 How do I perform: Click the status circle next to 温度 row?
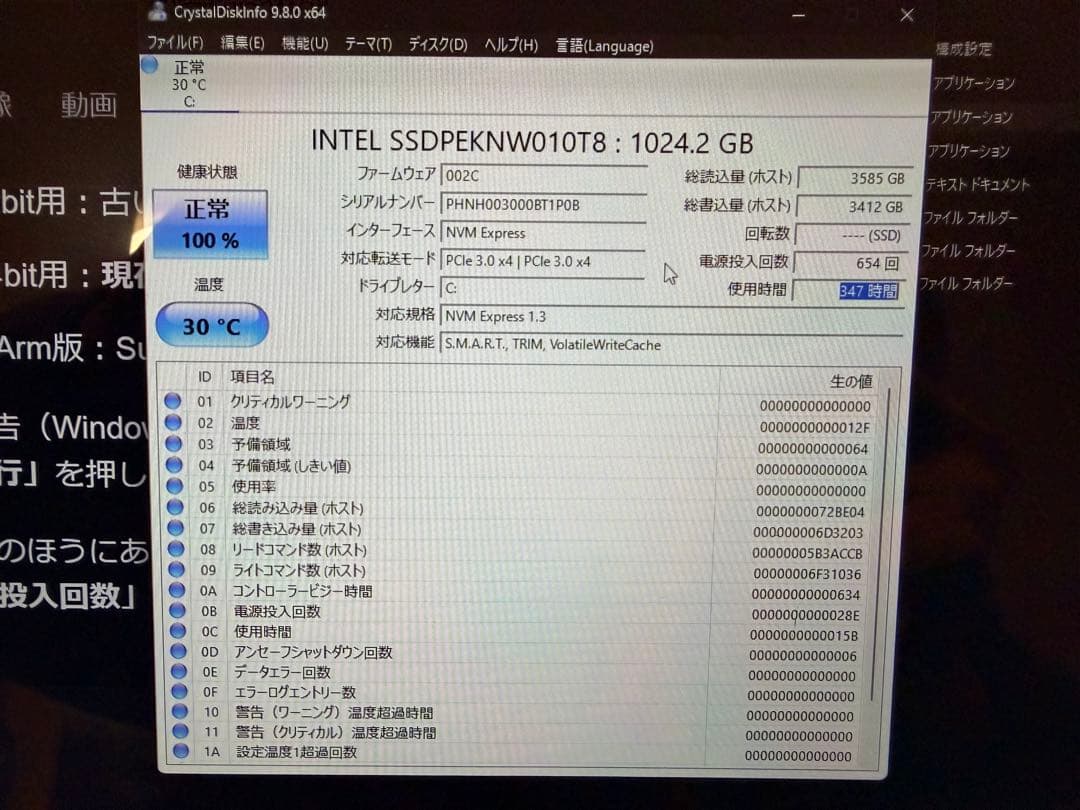[173, 422]
